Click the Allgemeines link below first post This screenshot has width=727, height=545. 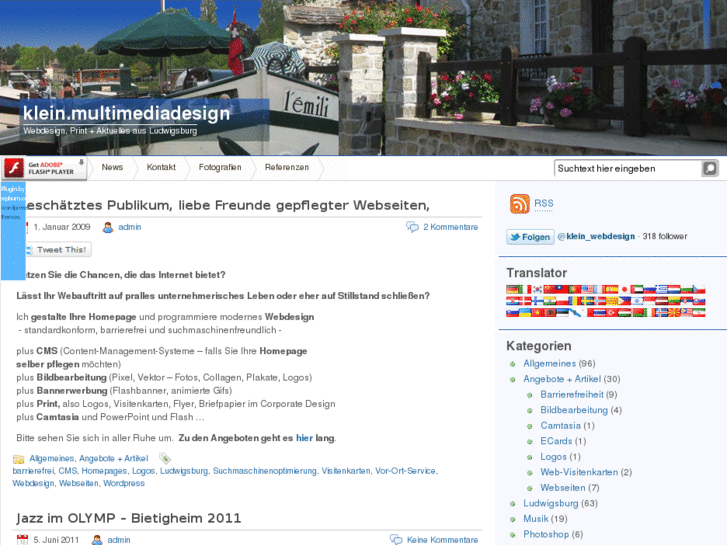(x=51, y=458)
